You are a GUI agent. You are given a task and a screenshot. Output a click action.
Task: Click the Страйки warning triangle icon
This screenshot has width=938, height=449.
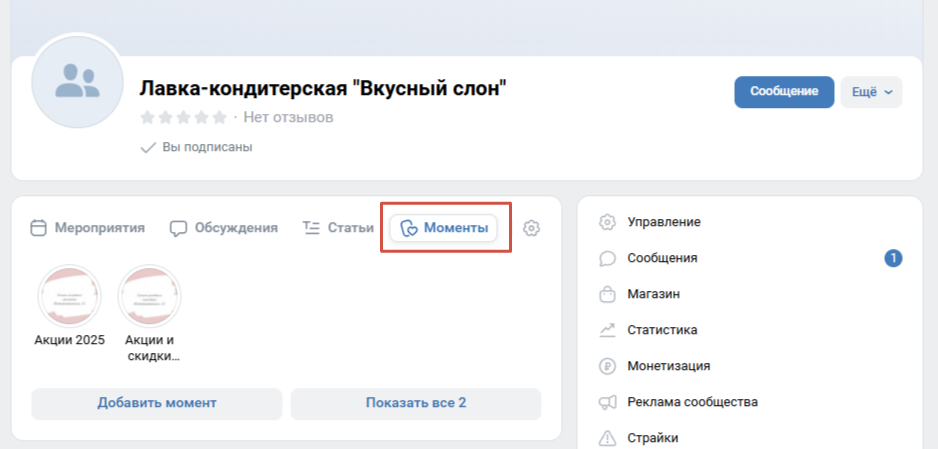coord(607,438)
